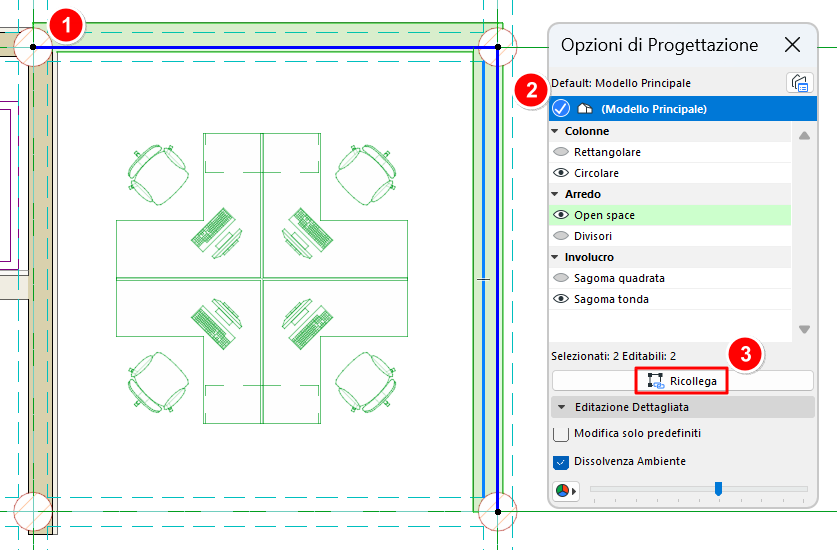Click the Ricollega button
Image resolution: width=837 pixels, height=550 pixels.
(x=682, y=381)
